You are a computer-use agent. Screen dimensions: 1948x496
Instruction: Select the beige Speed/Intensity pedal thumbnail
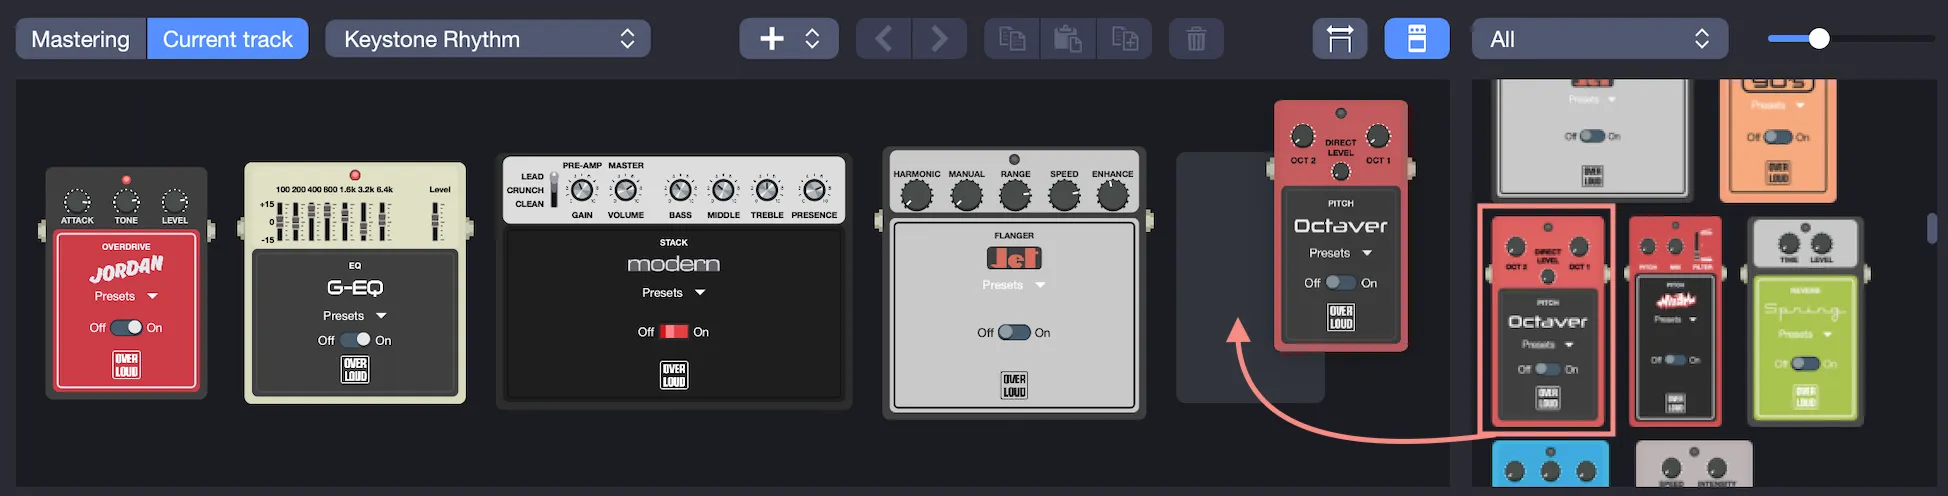1694,464
